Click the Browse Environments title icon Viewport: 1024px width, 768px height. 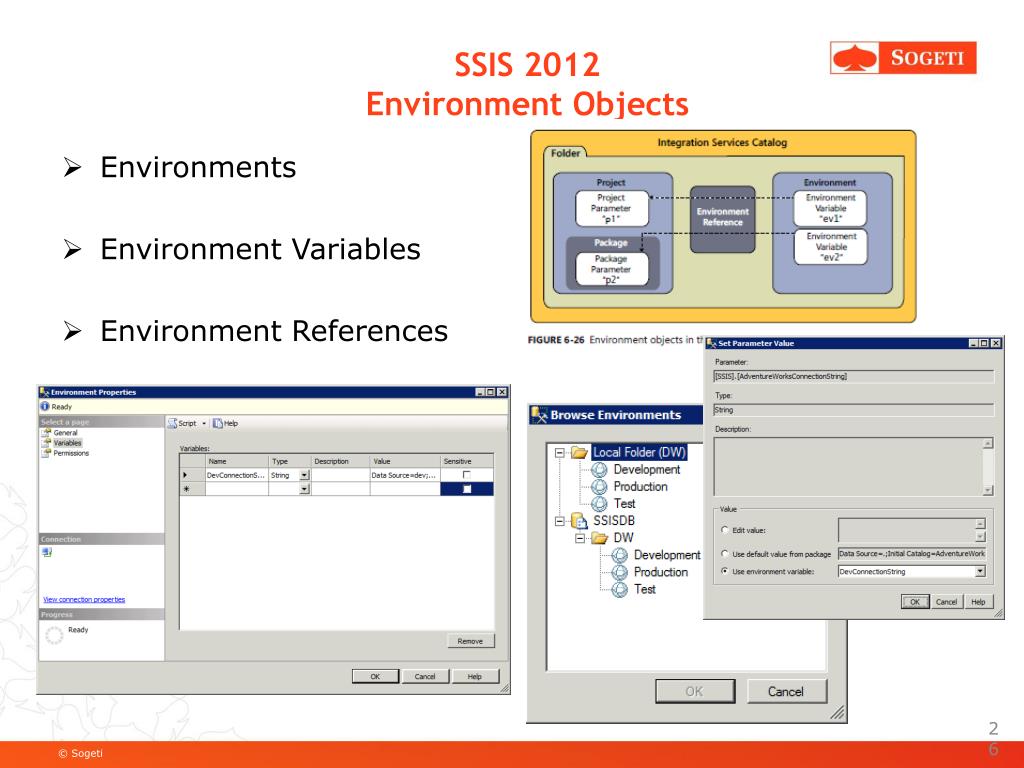(539, 415)
